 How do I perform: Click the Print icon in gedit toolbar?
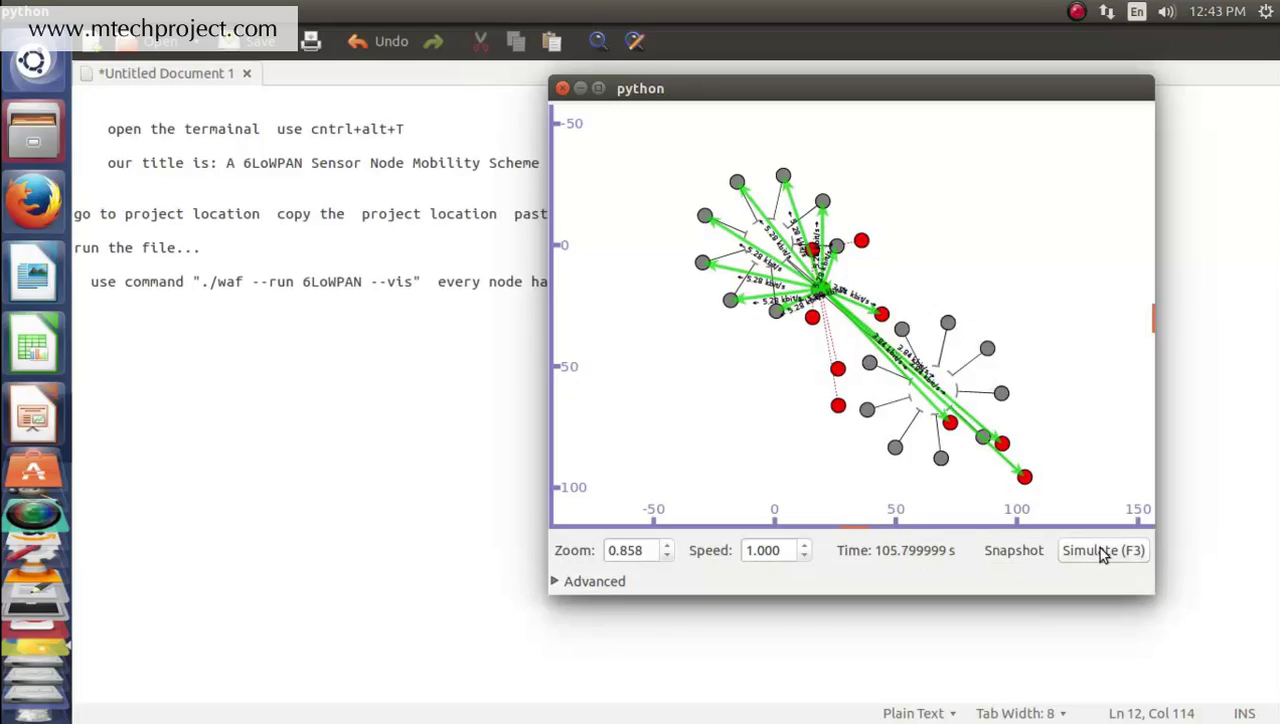(x=311, y=41)
